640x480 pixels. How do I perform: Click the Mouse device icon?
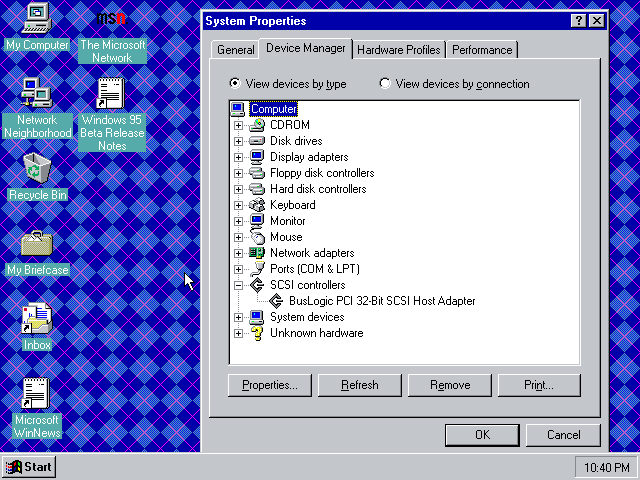pos(257,237)
